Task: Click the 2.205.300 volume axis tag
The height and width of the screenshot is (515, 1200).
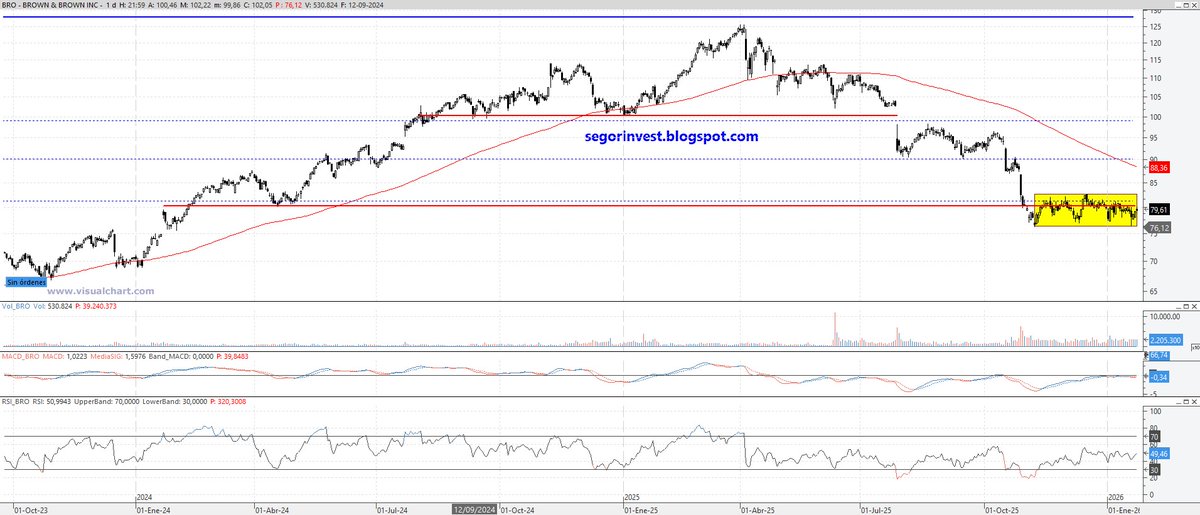Action: pos(1167,341)
